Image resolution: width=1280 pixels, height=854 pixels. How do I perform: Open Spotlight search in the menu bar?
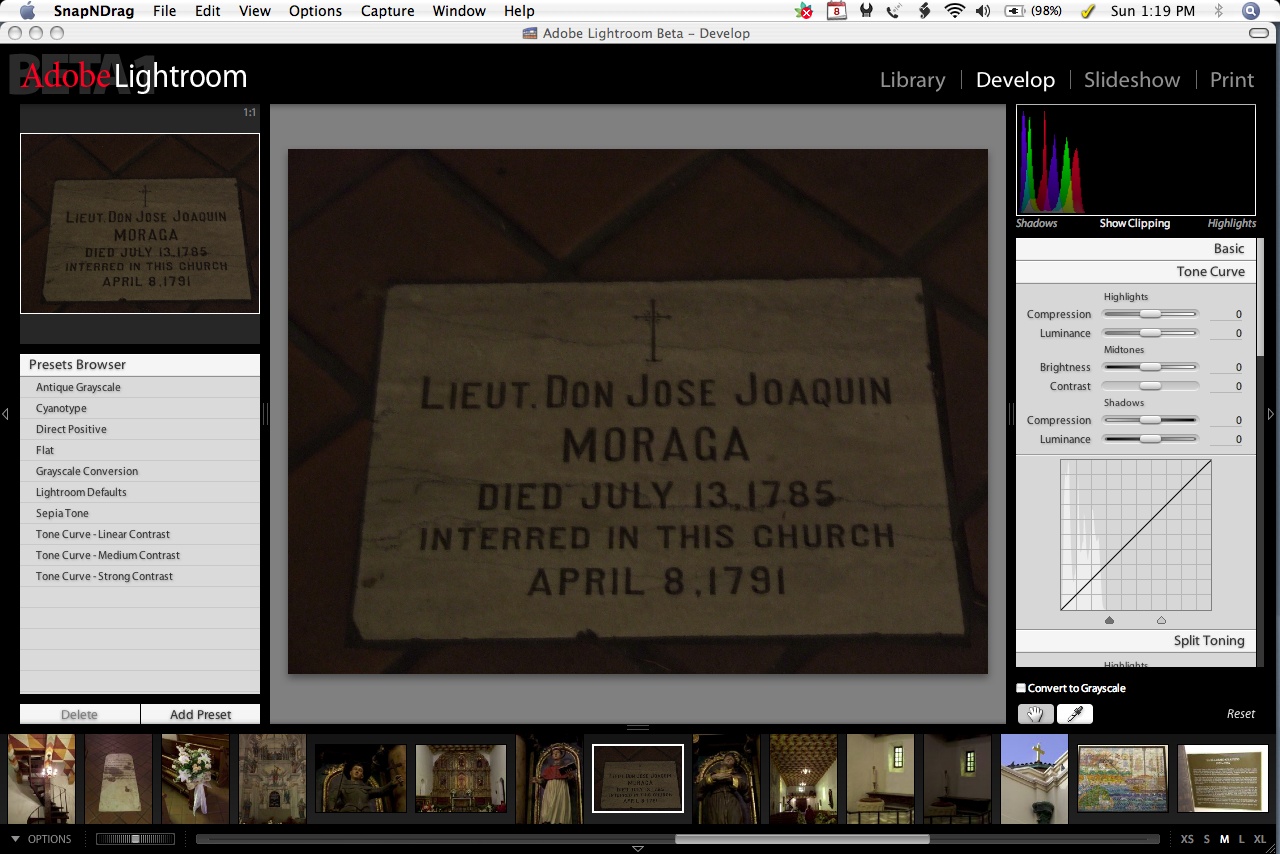(1250, 11)
